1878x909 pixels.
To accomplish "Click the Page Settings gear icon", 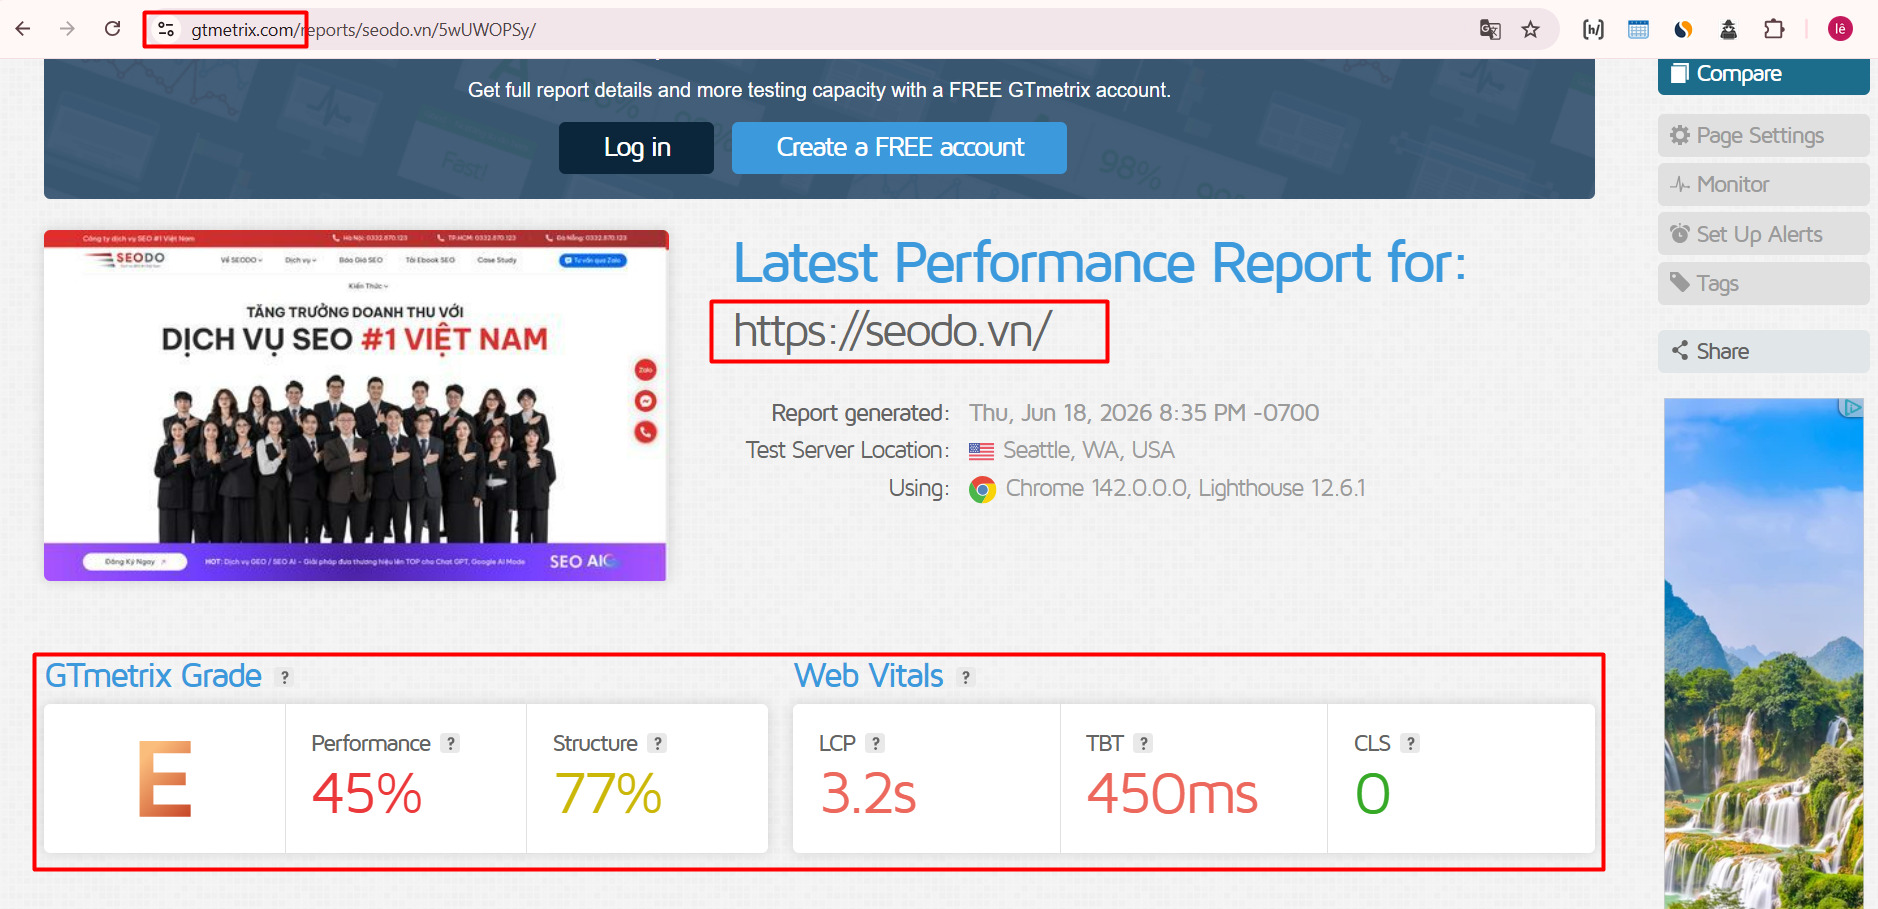I will 1680,134.
